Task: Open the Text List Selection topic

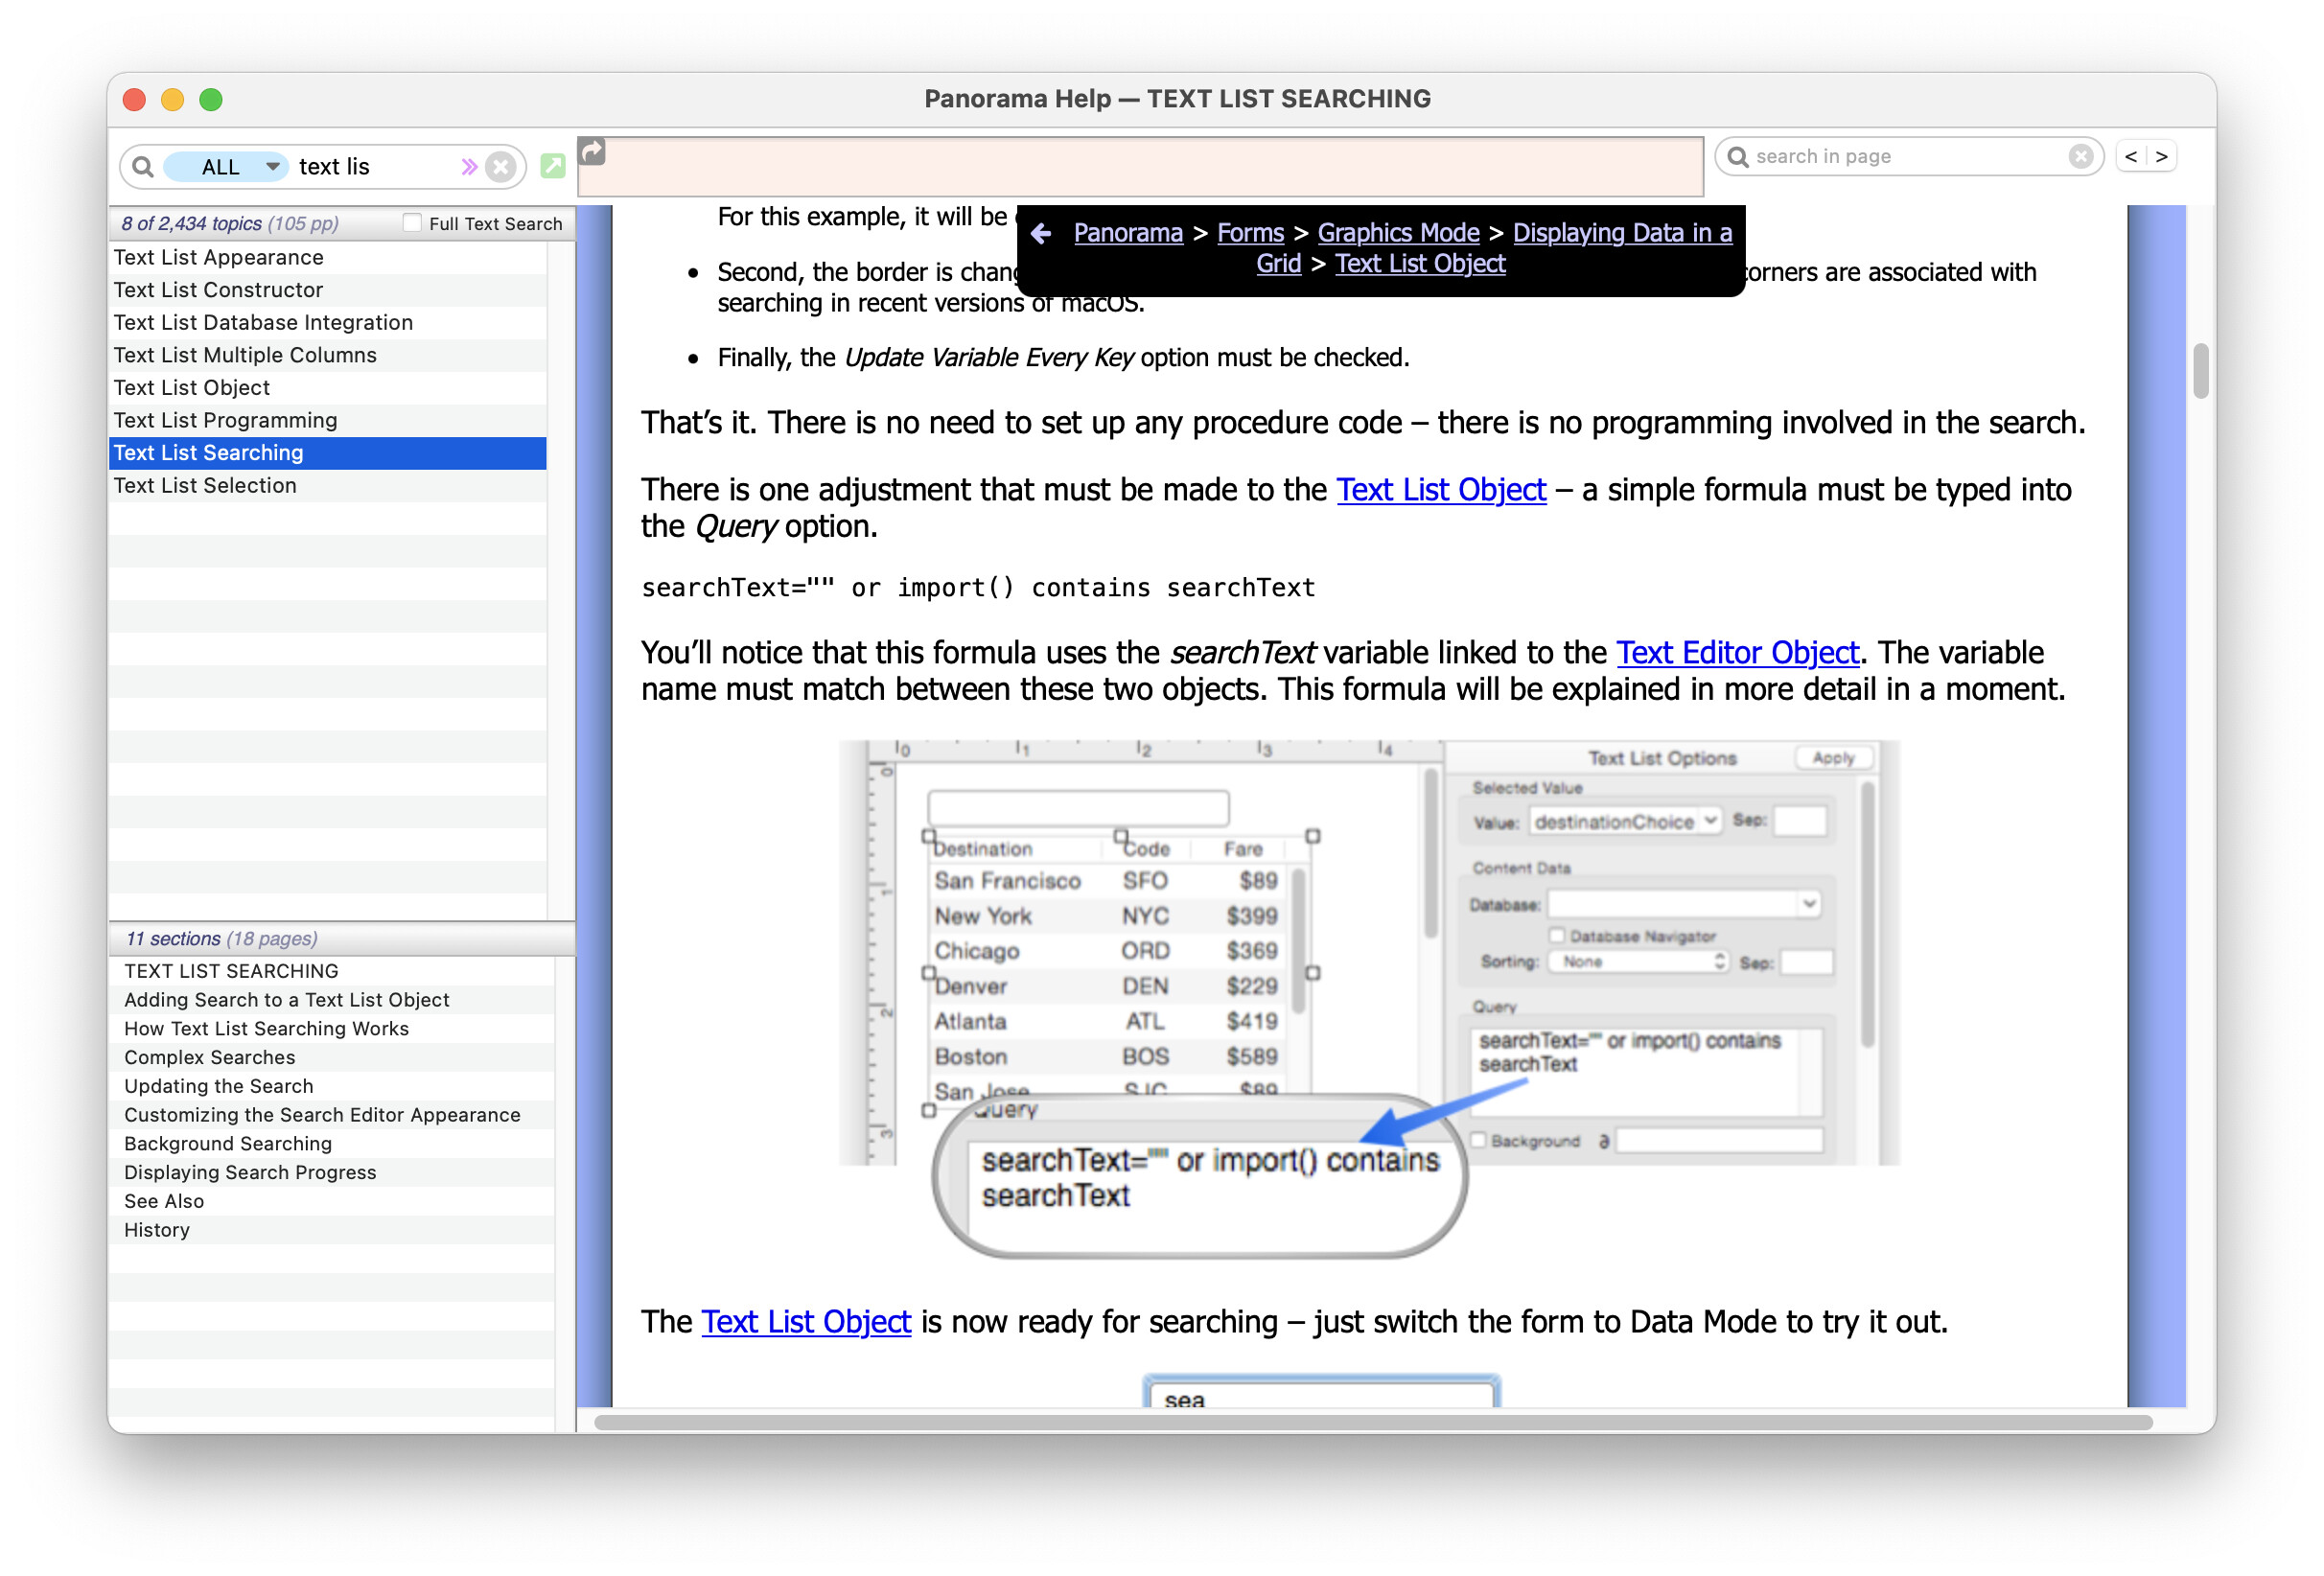Action: (327, 486)
